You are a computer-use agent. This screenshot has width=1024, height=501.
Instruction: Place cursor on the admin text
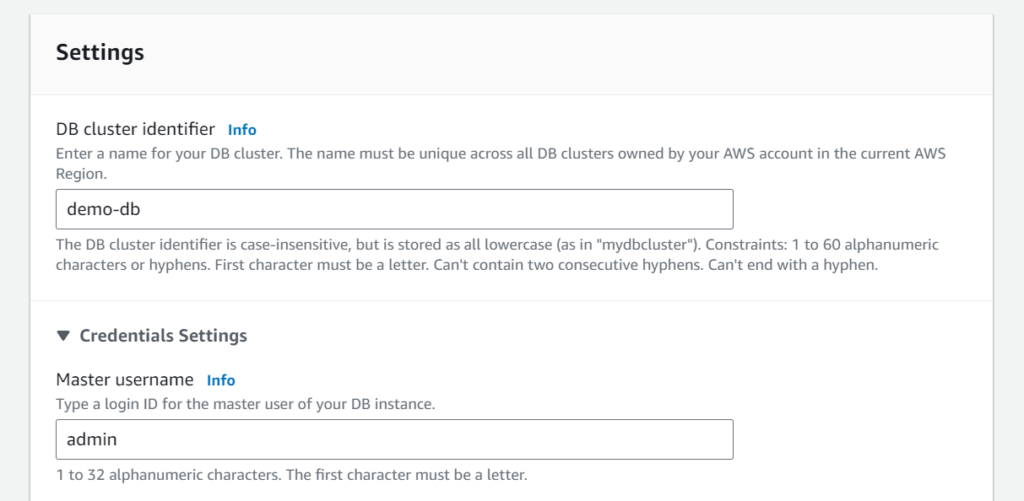(x=91, y=439)
